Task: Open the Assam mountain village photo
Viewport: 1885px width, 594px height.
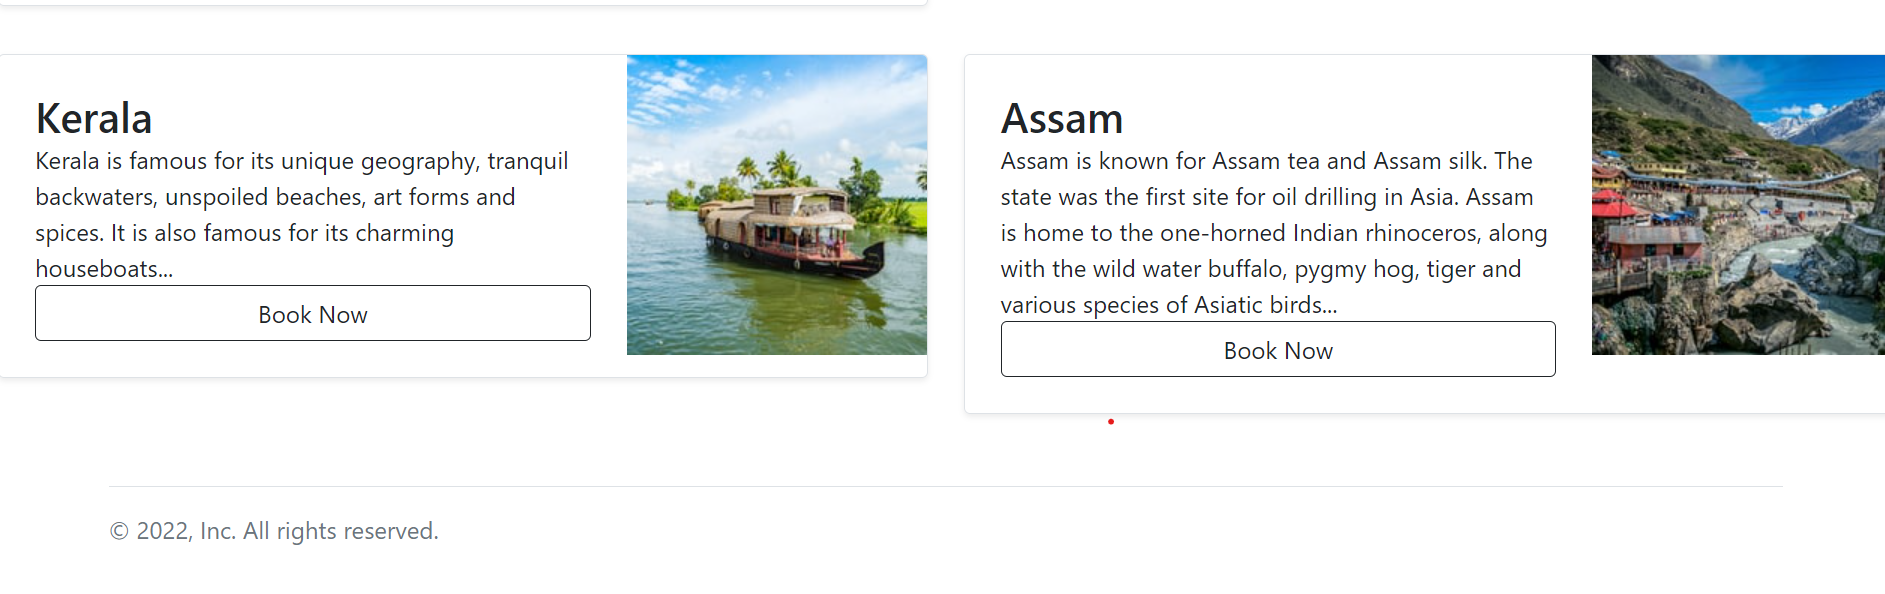Action: point(1738,205)
